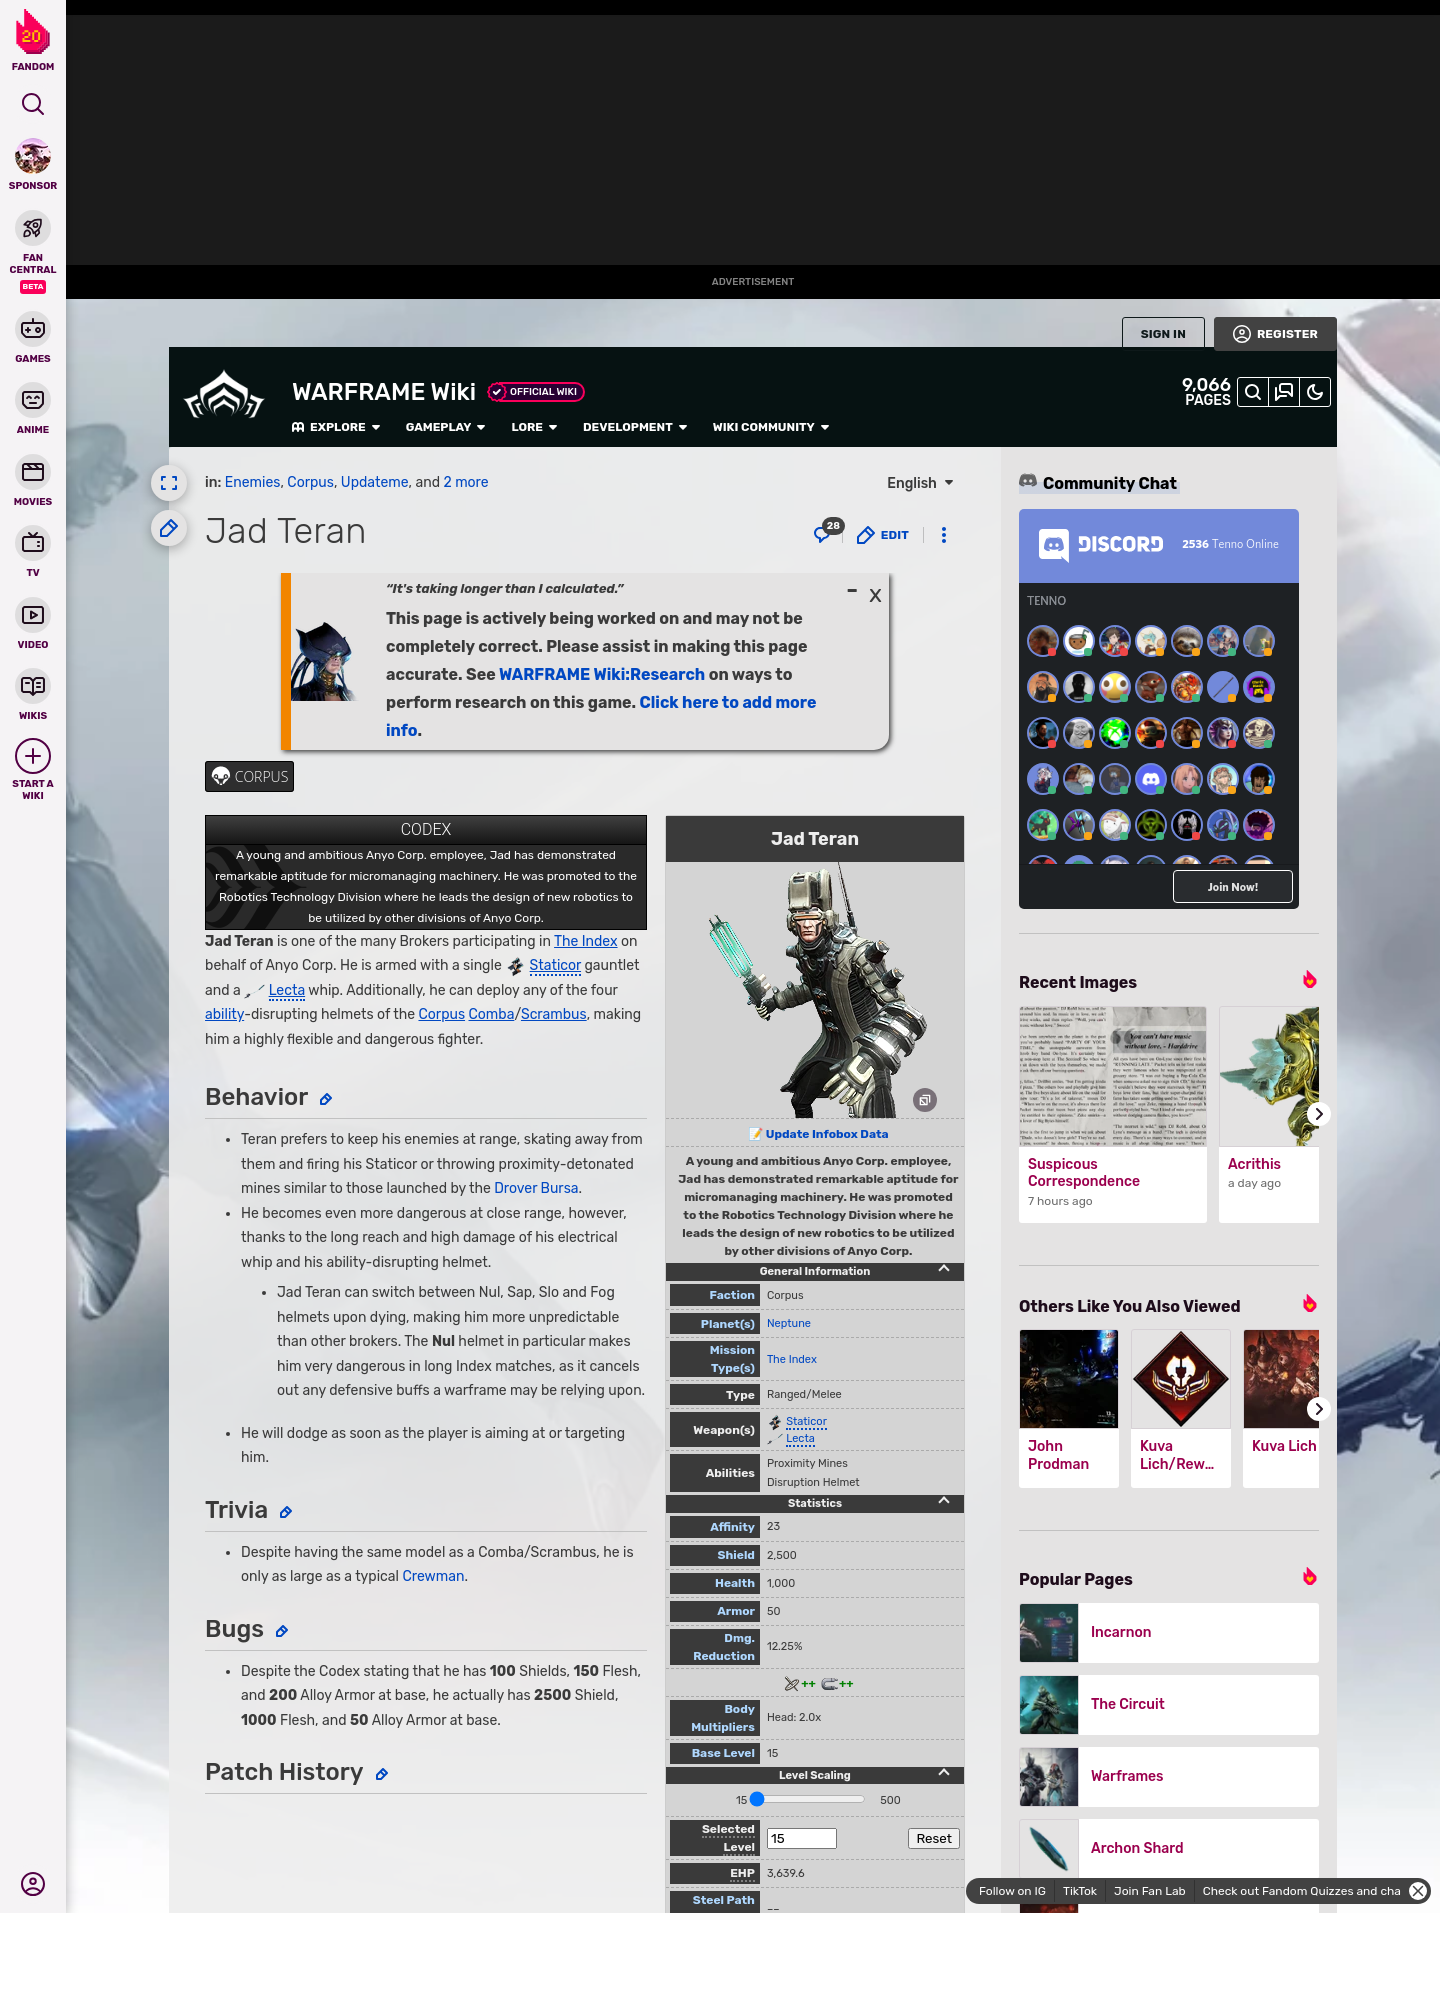Image resolution: width=1440 pixels, height=2000 pixels.
Task: Open the Gameplay dropdown menu
Action: pyautogui.click(x=445, y=427)
